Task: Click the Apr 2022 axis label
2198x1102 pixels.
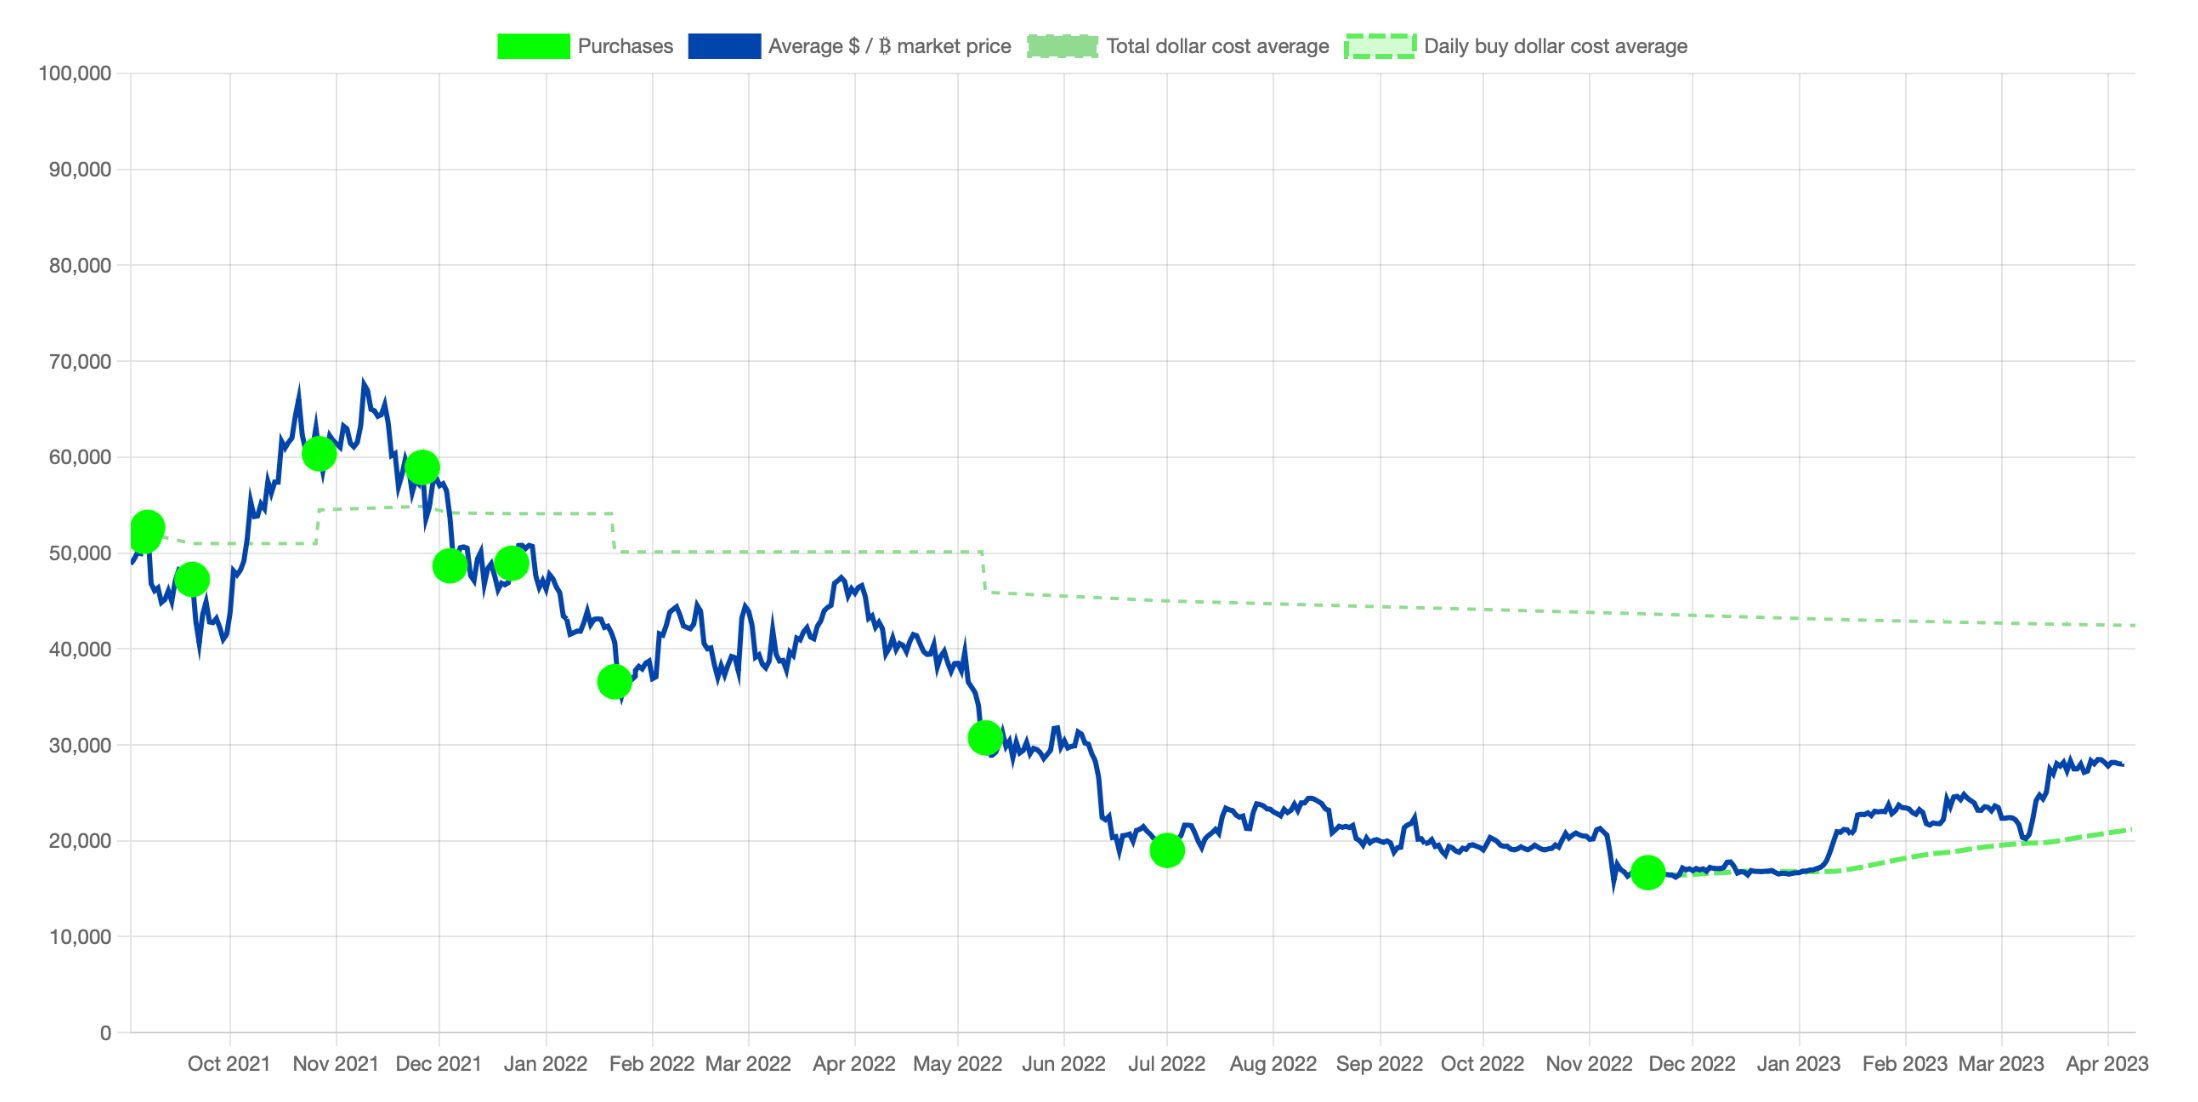Action: (x=854, y=1064)
